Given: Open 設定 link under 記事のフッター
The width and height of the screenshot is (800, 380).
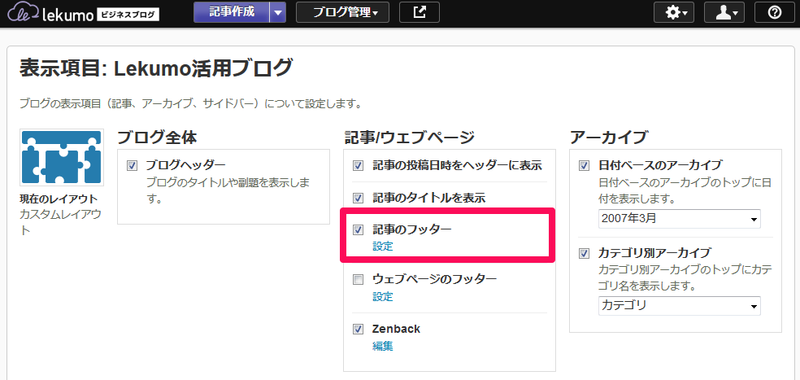Looking at the screenshot, I should (x=383, y=246).
